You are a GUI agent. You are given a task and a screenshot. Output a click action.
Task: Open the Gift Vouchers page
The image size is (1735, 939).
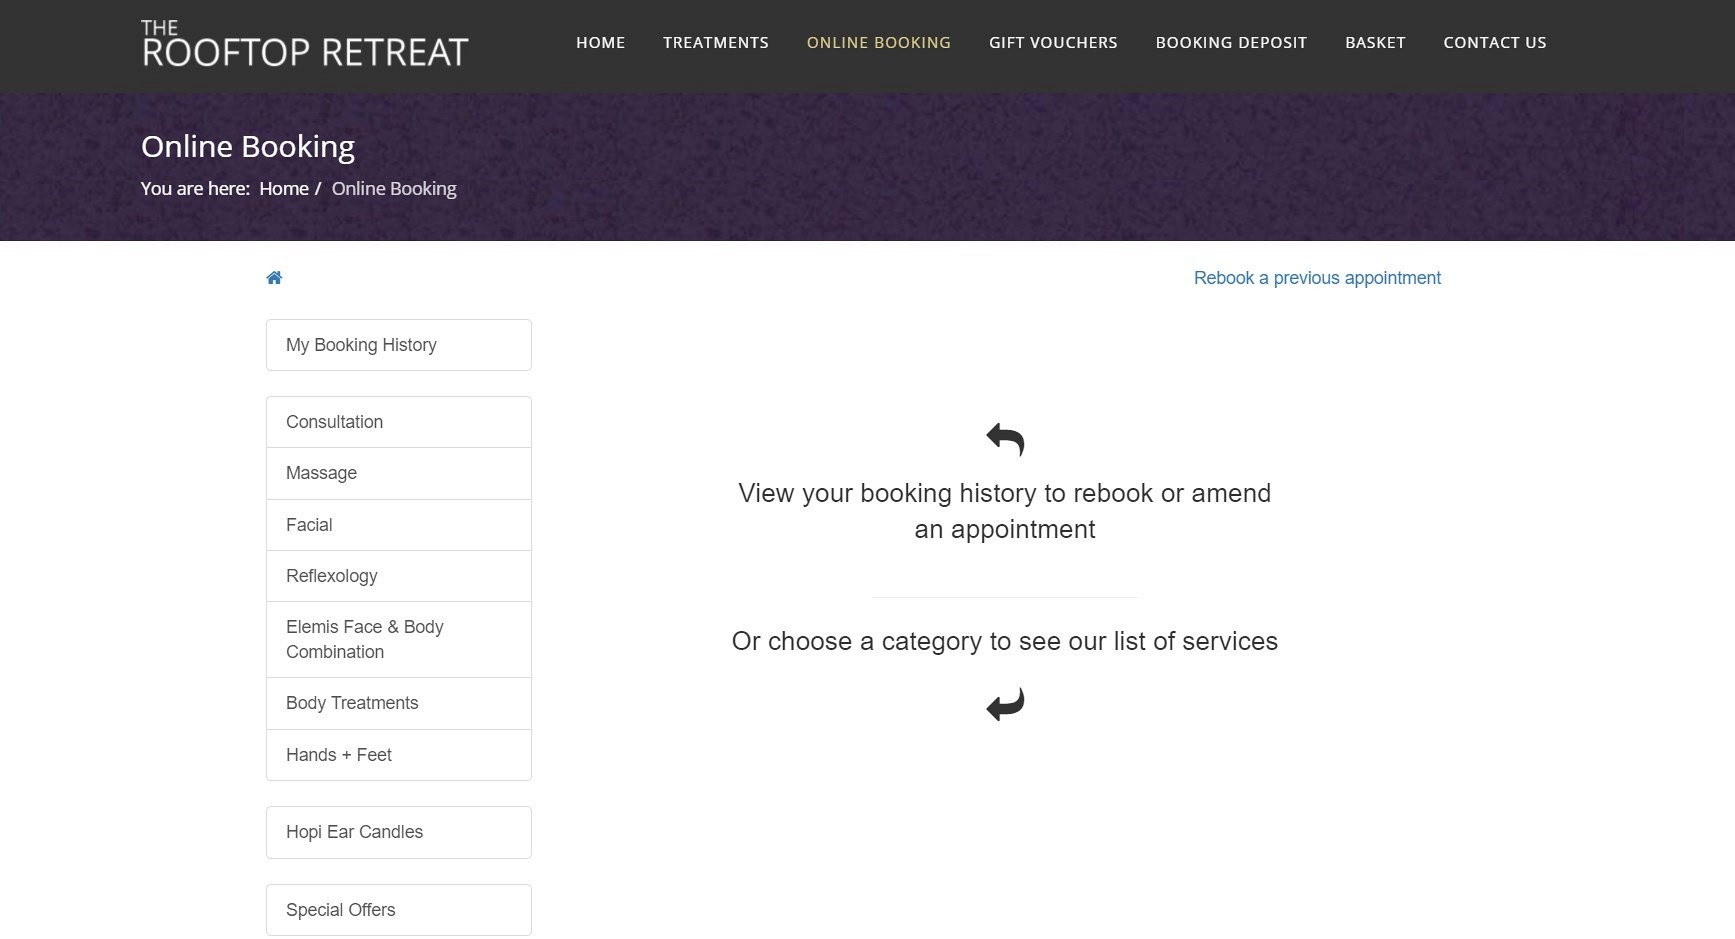(1053, 43)
